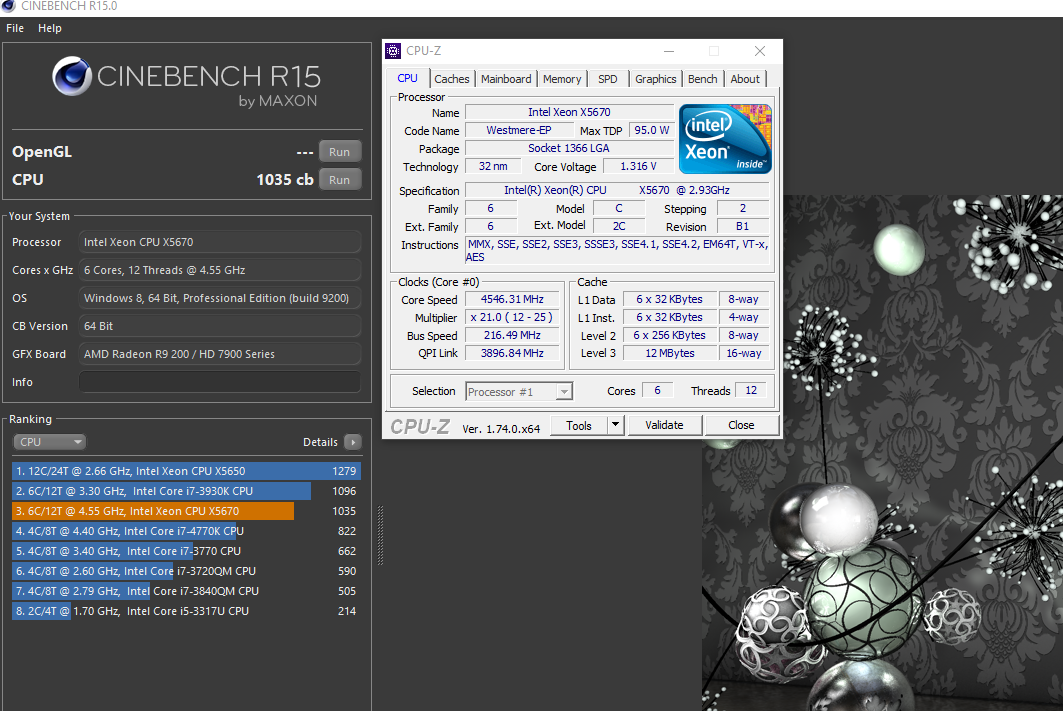Click the Cores x GHz field

[x=220, y=270]
